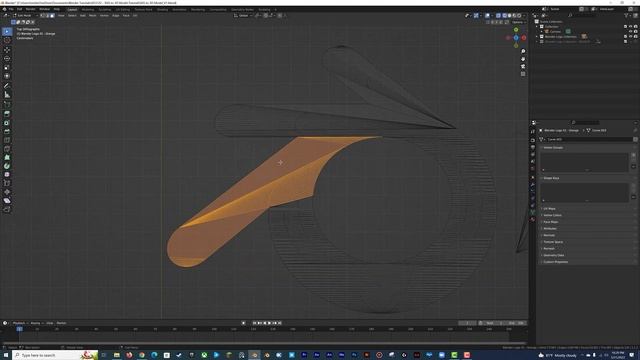
Task: Select the Measure tool
Action: coord(7,95)
